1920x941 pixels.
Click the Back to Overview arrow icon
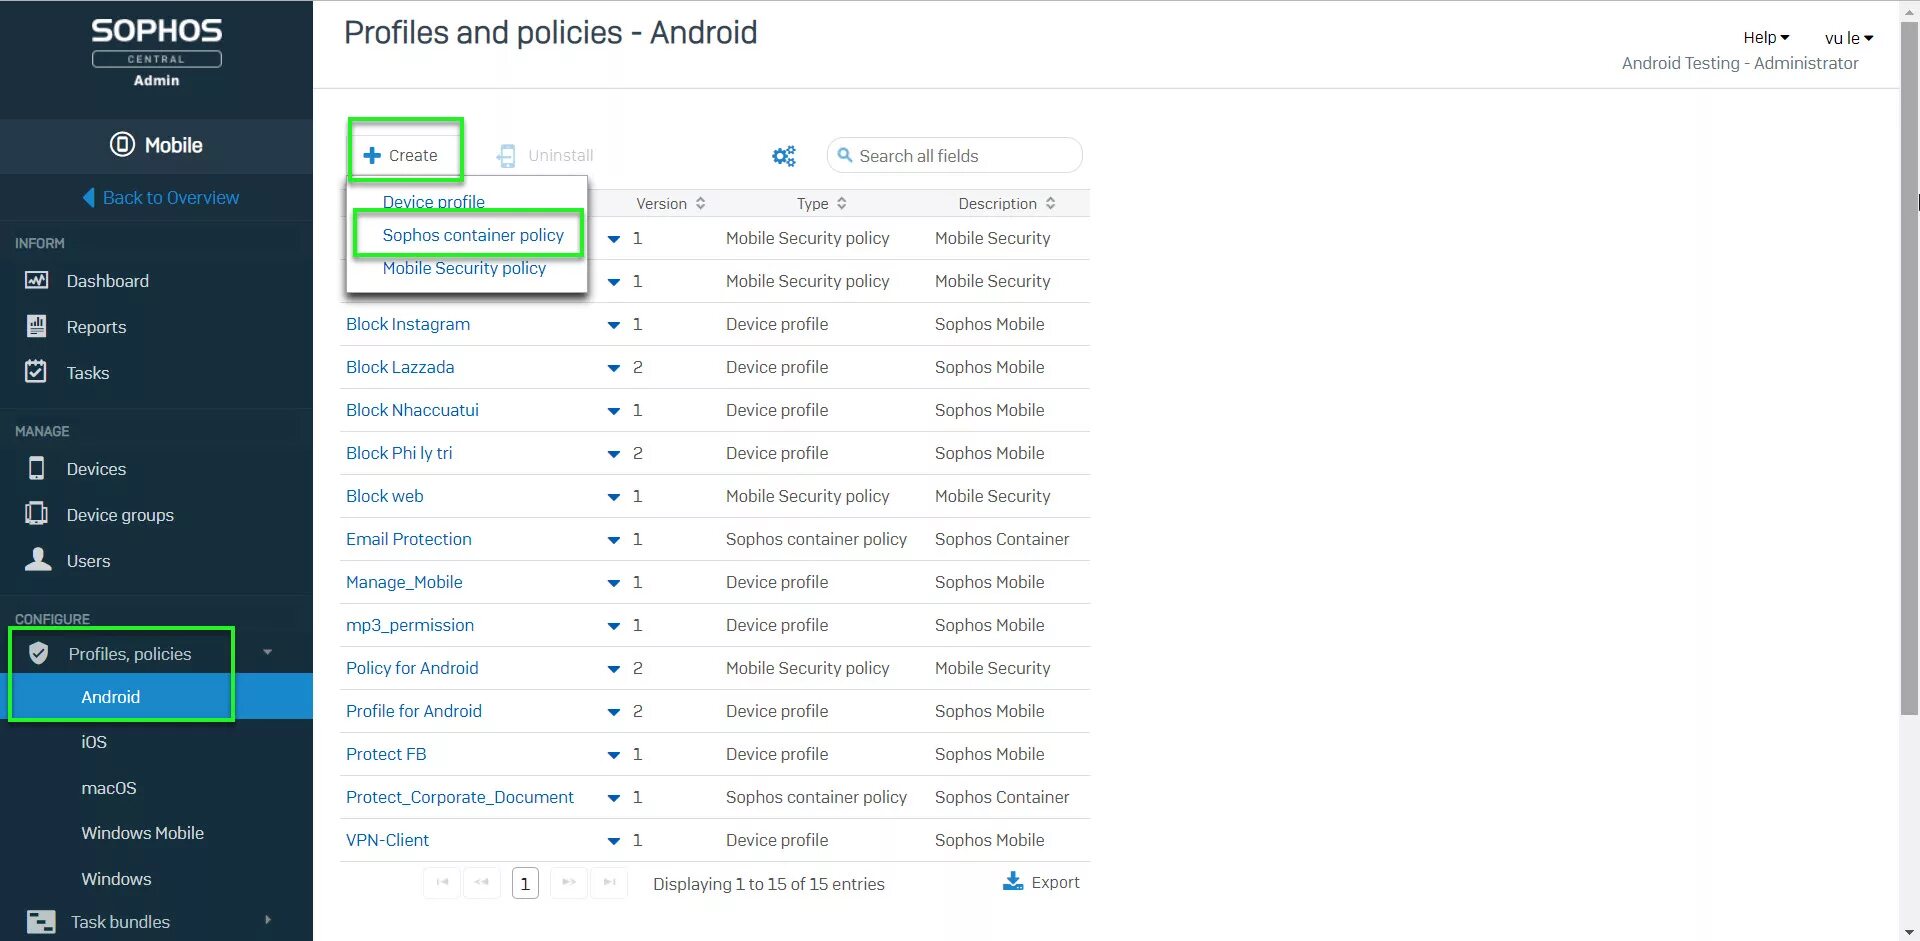pyautogui.click(x=89, y=197)
